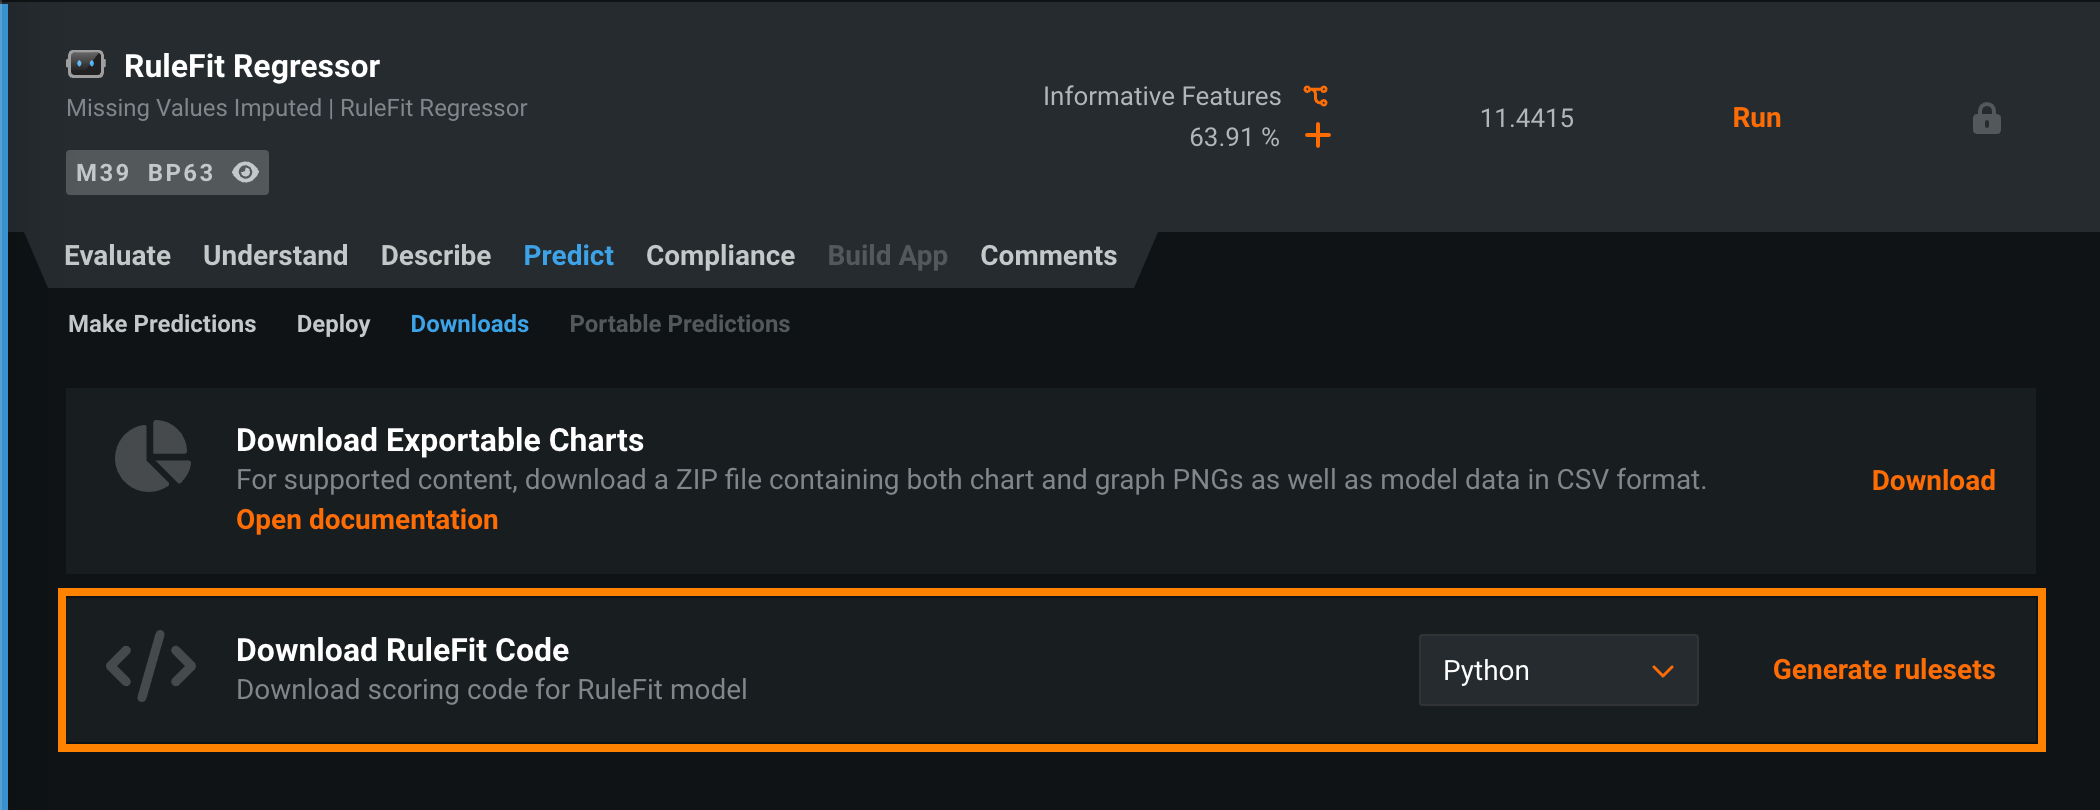The width and height of the screenshot is (2100, 810).
Task: Toggle the eye icon on M39 BP63 badge
Action: pos(245,172)
